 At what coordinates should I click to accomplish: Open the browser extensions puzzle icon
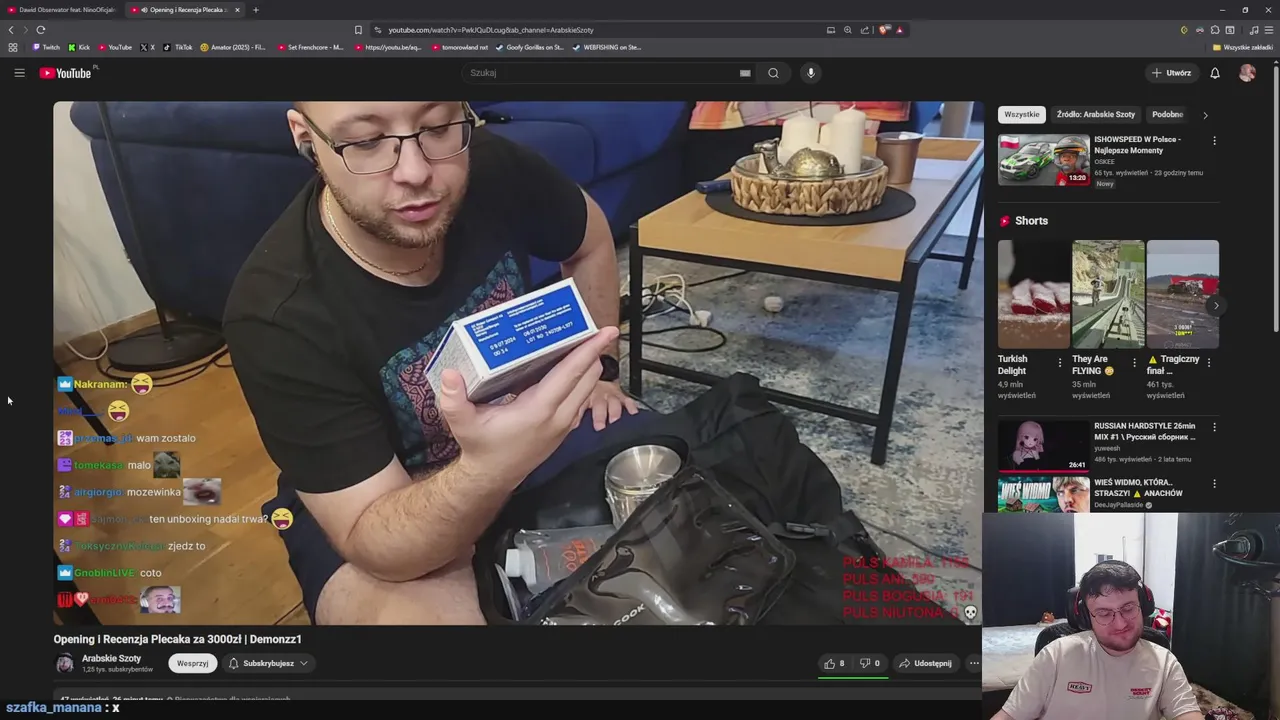(1215, 30)
